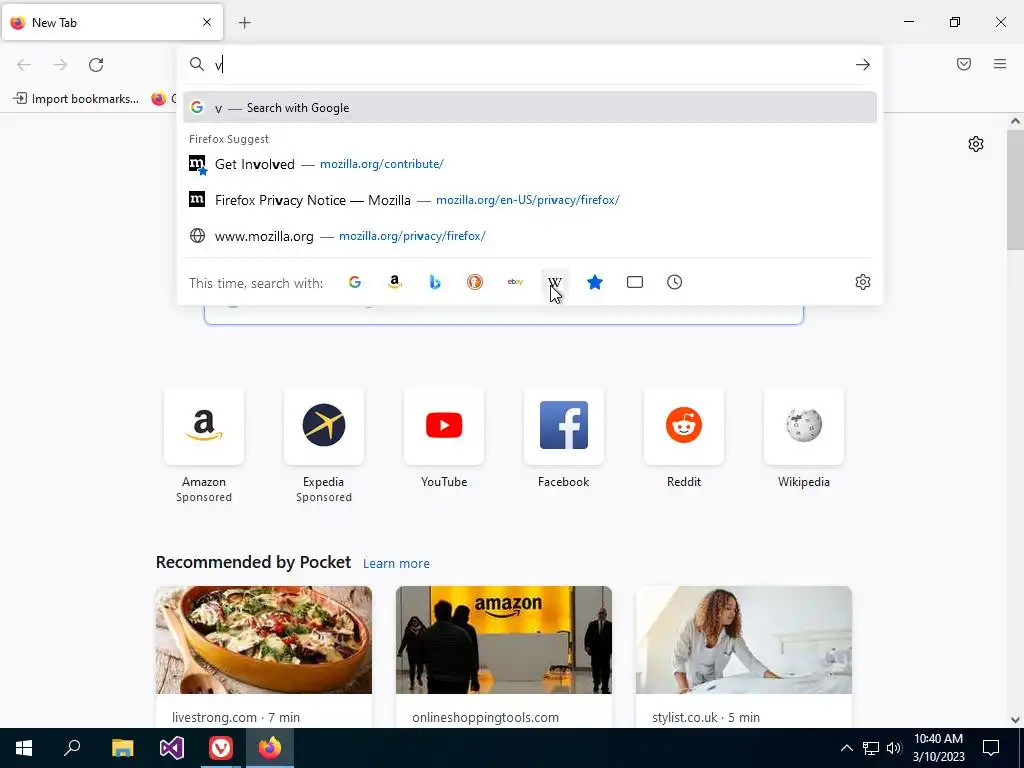The height and width of the screenshot is (768, 1024).
Task: Click in the address bar text field
Action: coord(529,65)
